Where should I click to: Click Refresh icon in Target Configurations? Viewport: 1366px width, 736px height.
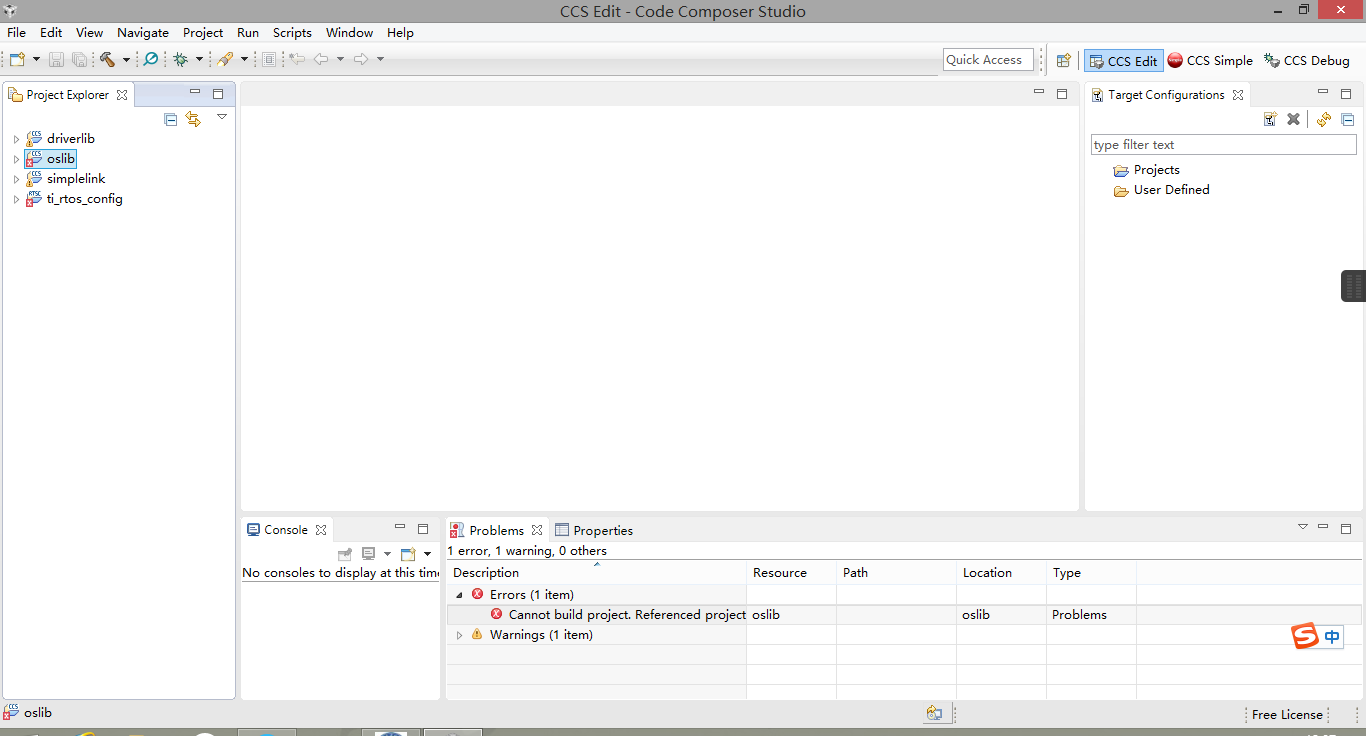click(x=1324, y=119)
